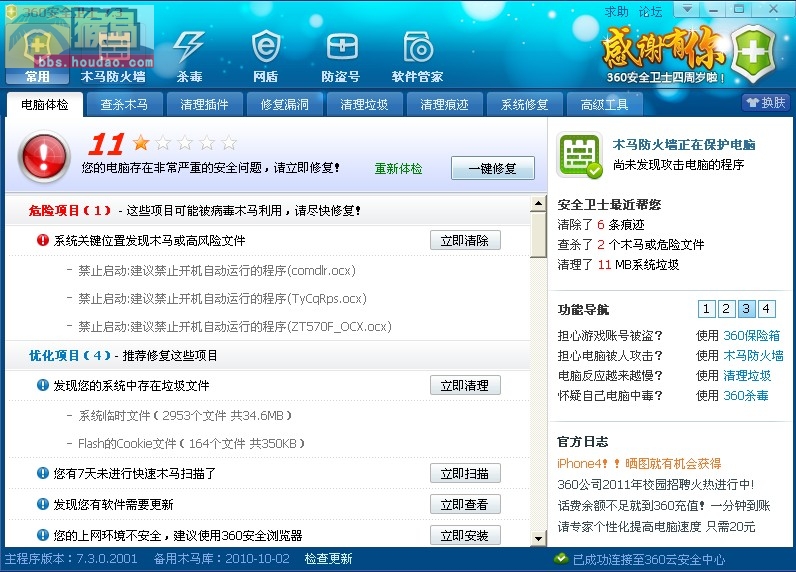The image size is (796, 572).
Task: Open the 360公司2011年校园招聘 news link
Action: coord(655,484)
